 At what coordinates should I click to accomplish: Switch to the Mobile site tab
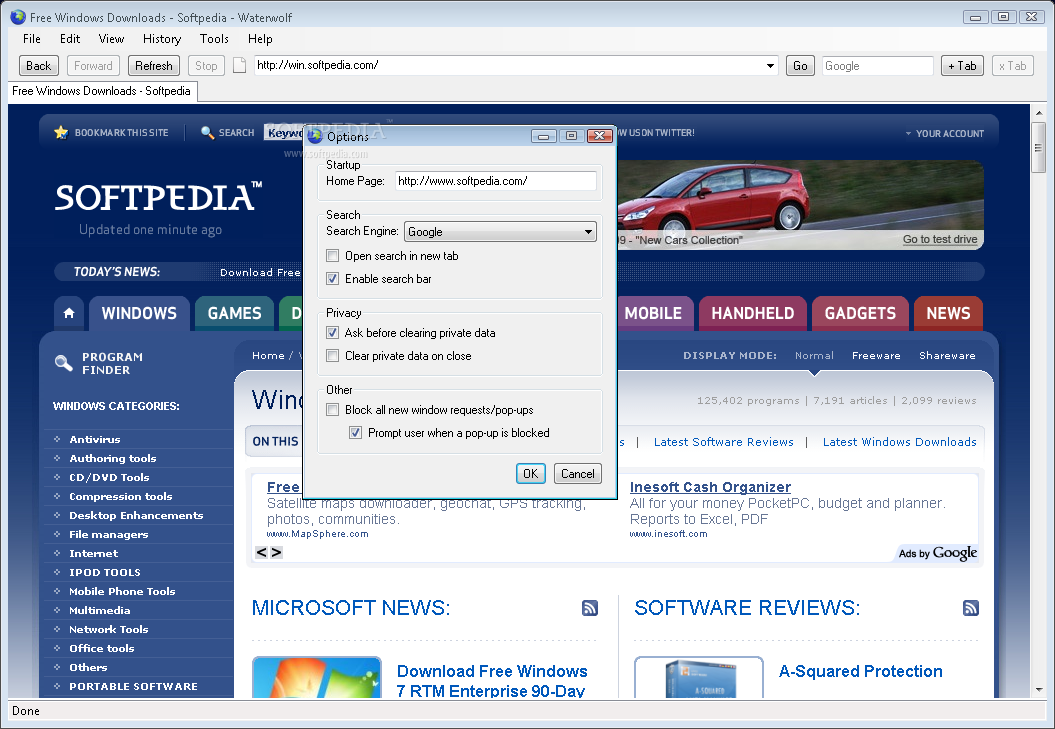[653, 313]
